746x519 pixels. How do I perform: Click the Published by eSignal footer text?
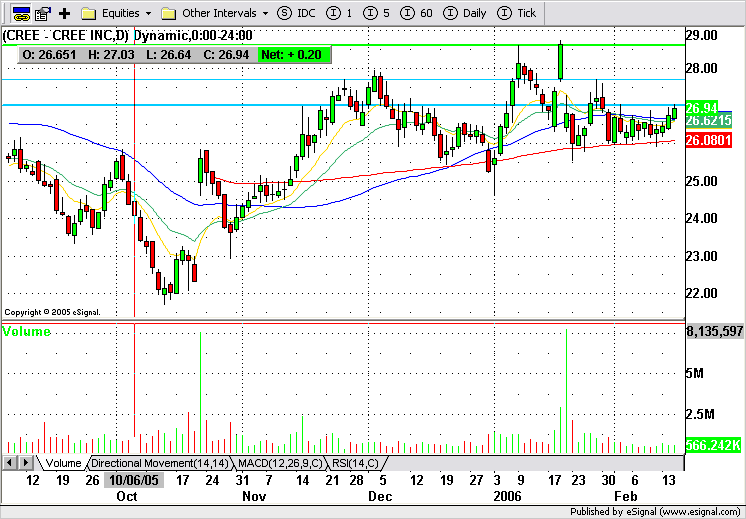tap(655, 512)
